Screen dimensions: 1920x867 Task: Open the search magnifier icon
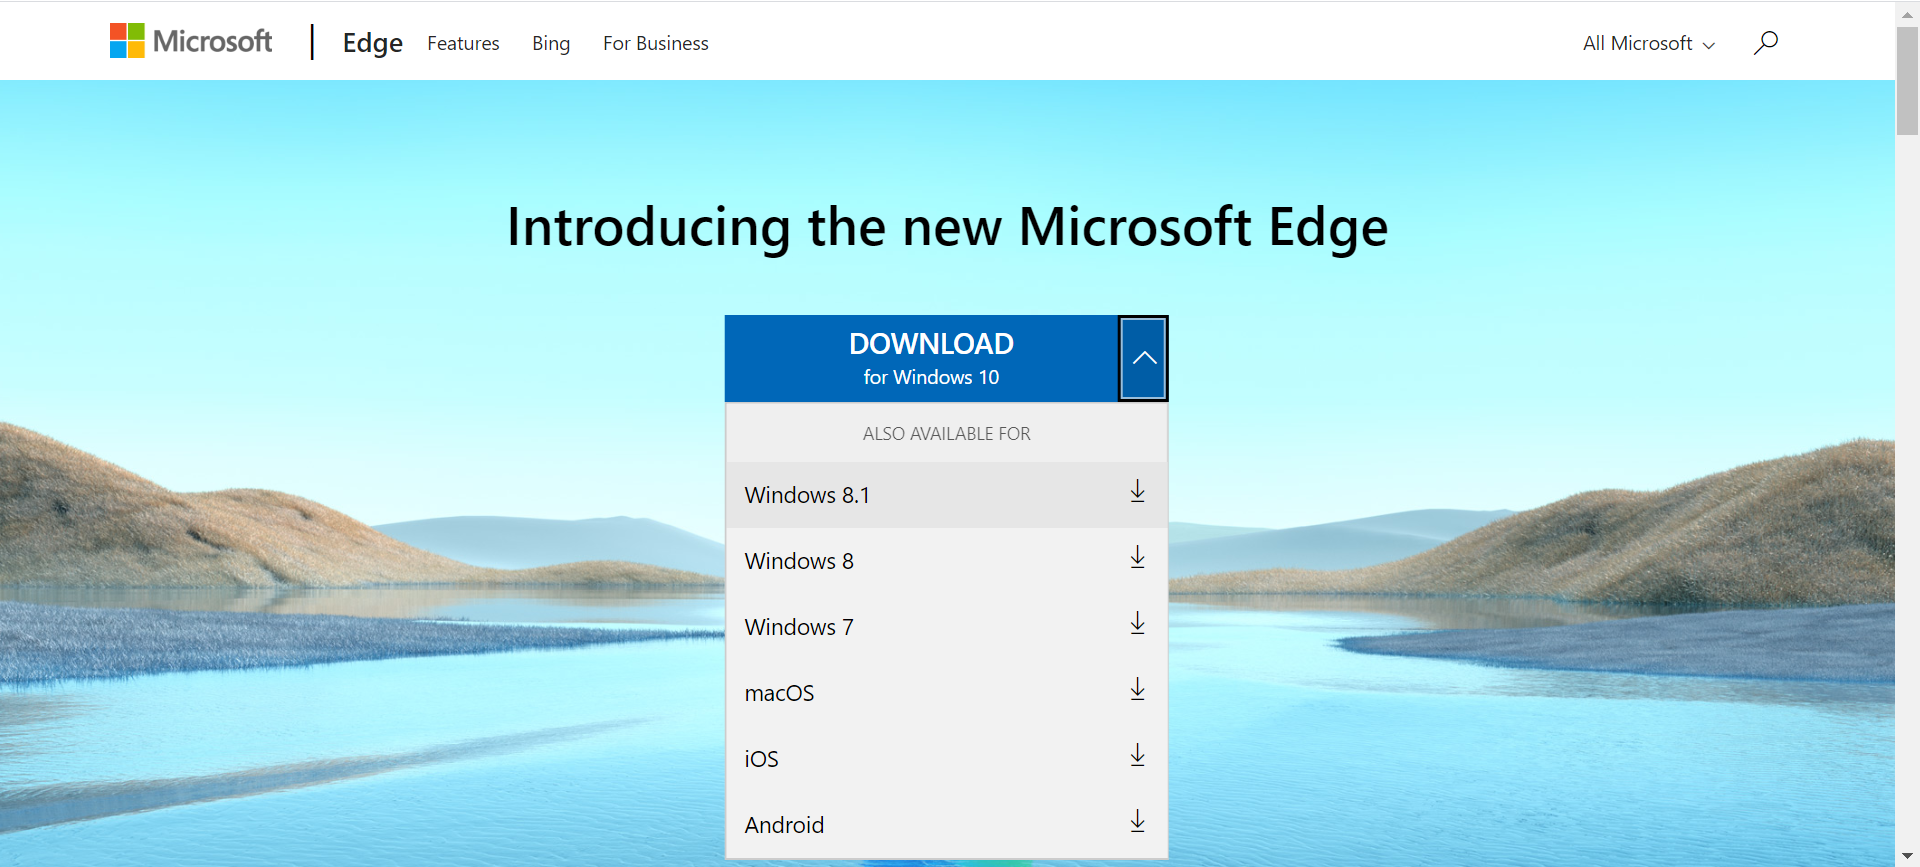[x=1766, y=43]
